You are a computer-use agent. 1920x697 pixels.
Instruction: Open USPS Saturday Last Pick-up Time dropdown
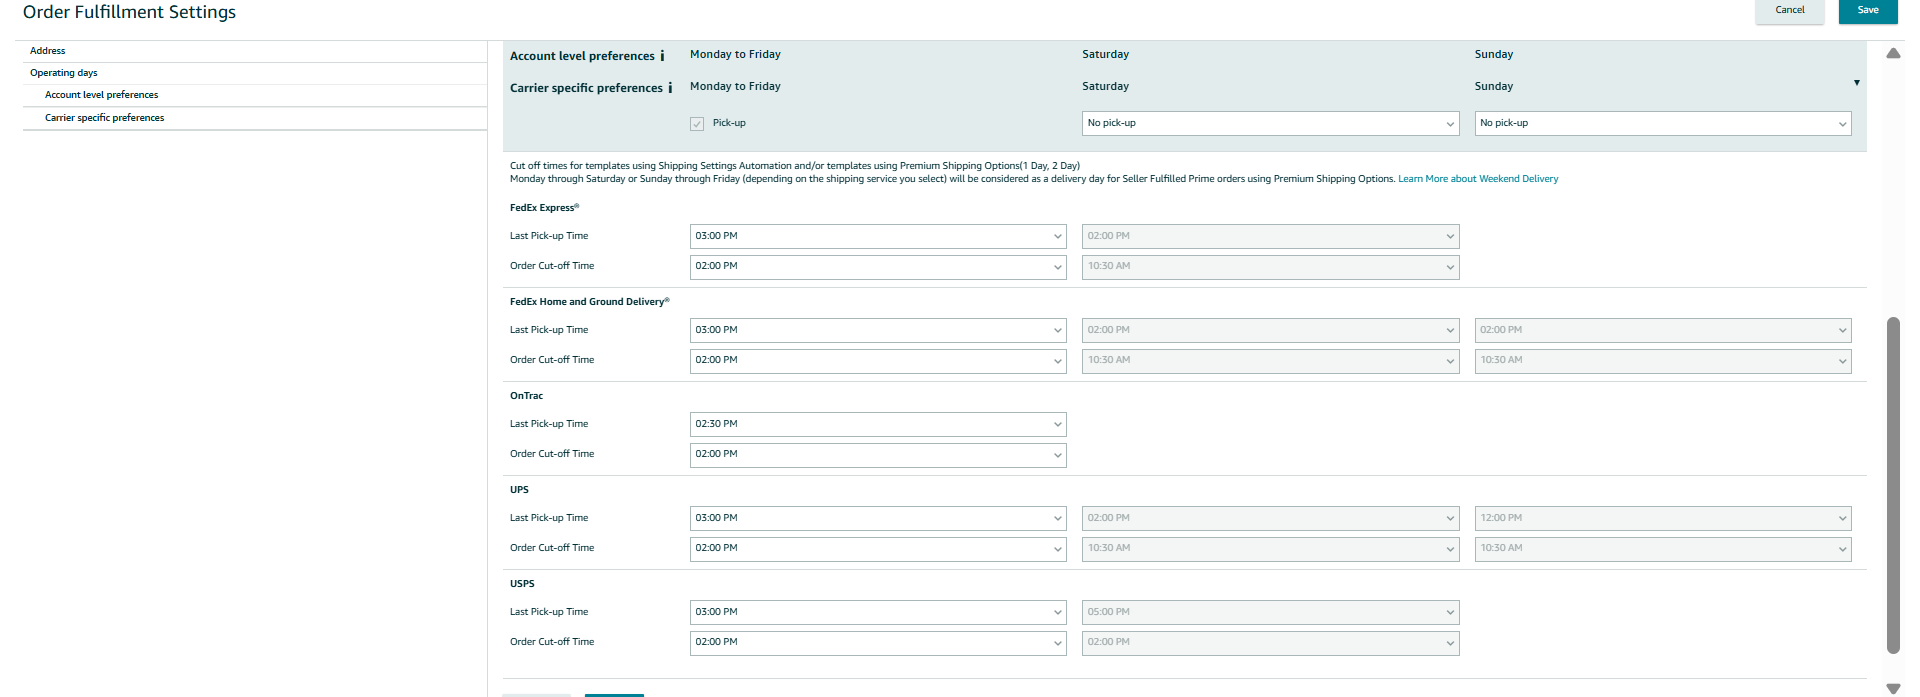(1270, 613)
